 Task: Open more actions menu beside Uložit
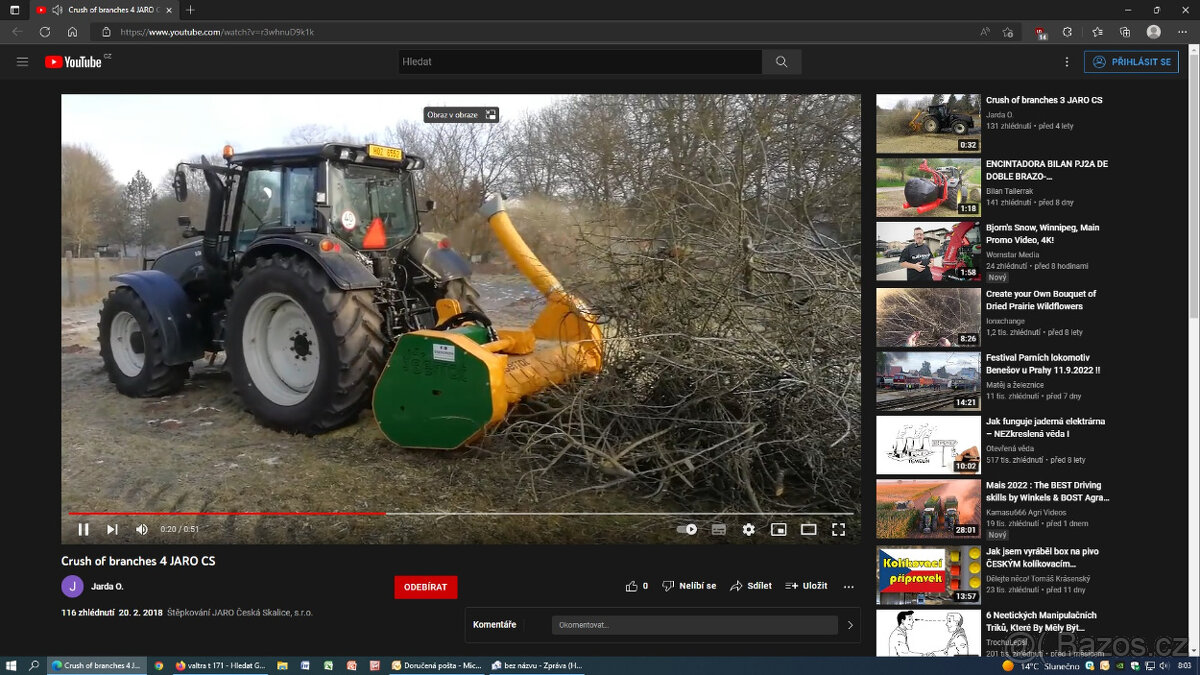[849, 587]
